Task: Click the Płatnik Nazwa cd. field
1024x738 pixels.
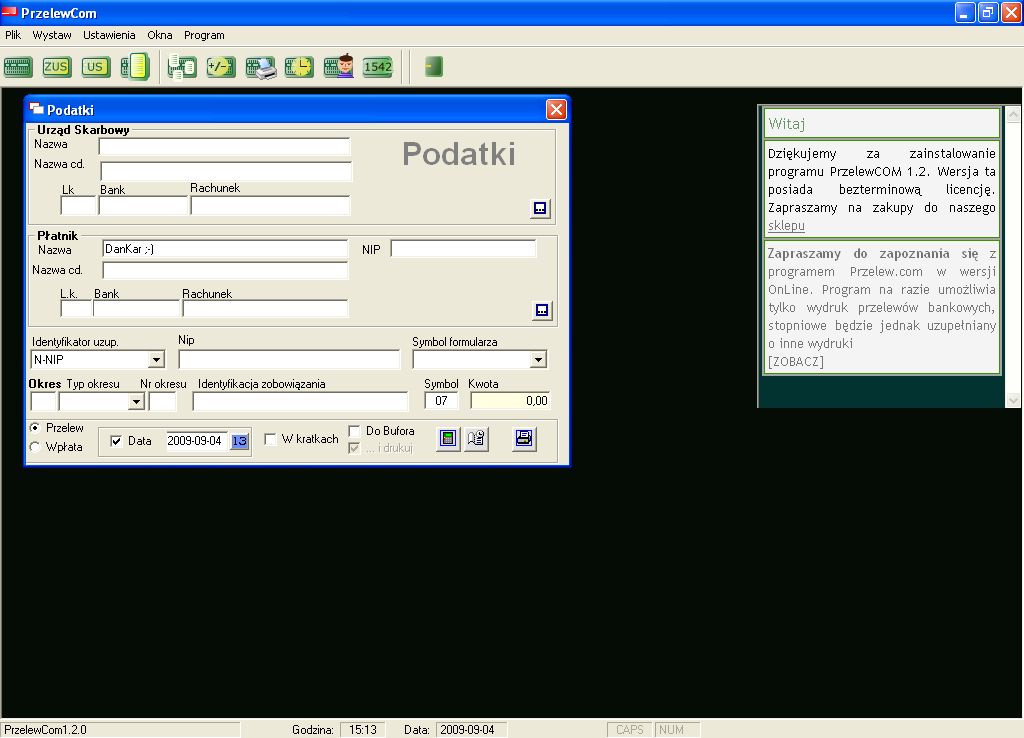Action: [x=225, y=270]
